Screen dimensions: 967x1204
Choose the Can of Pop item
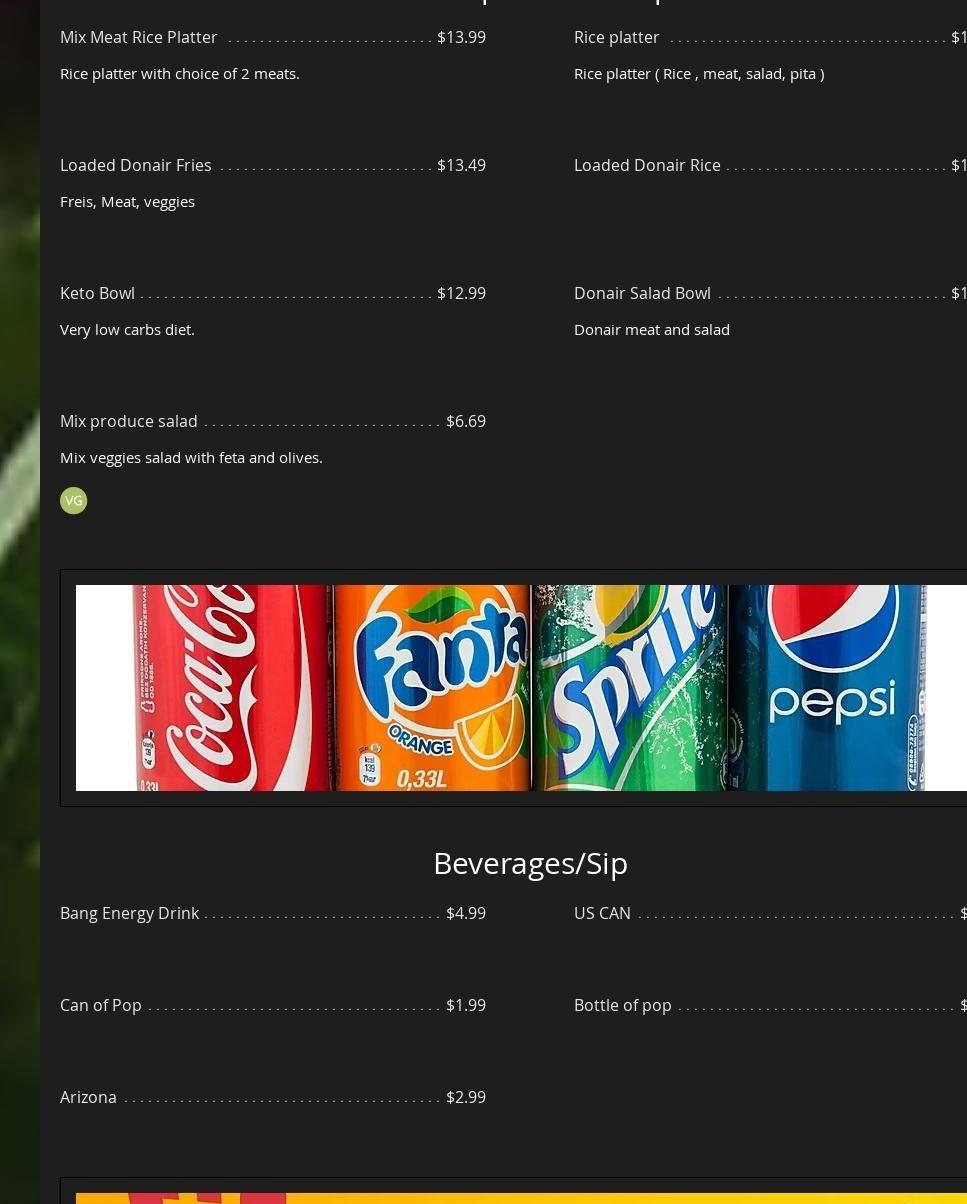click(x=101, y=1005)
